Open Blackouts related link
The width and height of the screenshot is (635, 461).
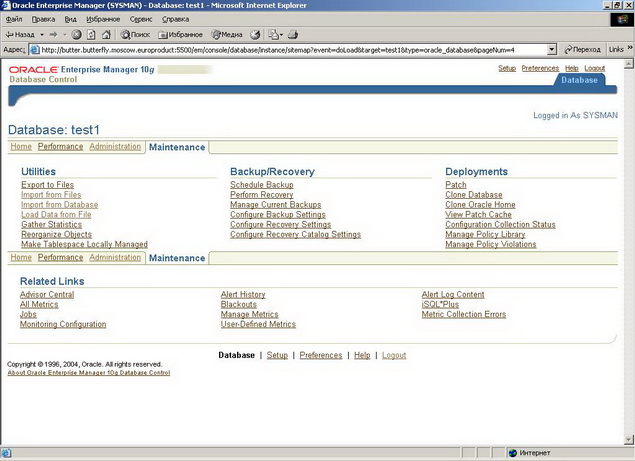[239, 304]
